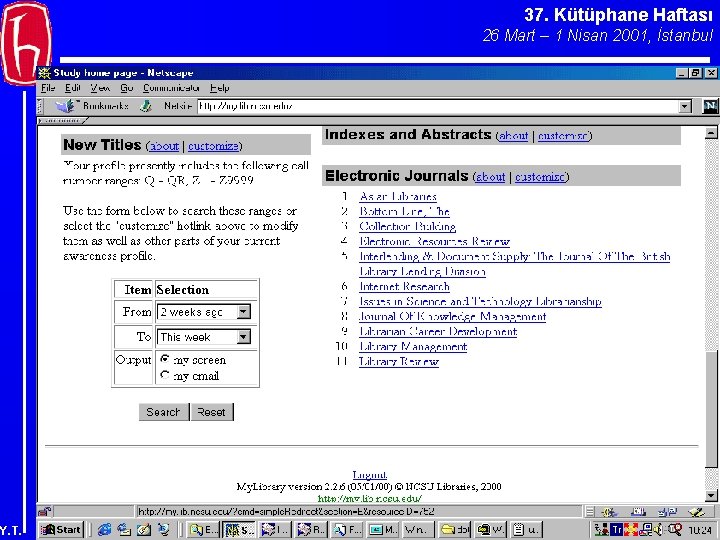
Task: Open the Library Management journal link
Action: (413, 346)
